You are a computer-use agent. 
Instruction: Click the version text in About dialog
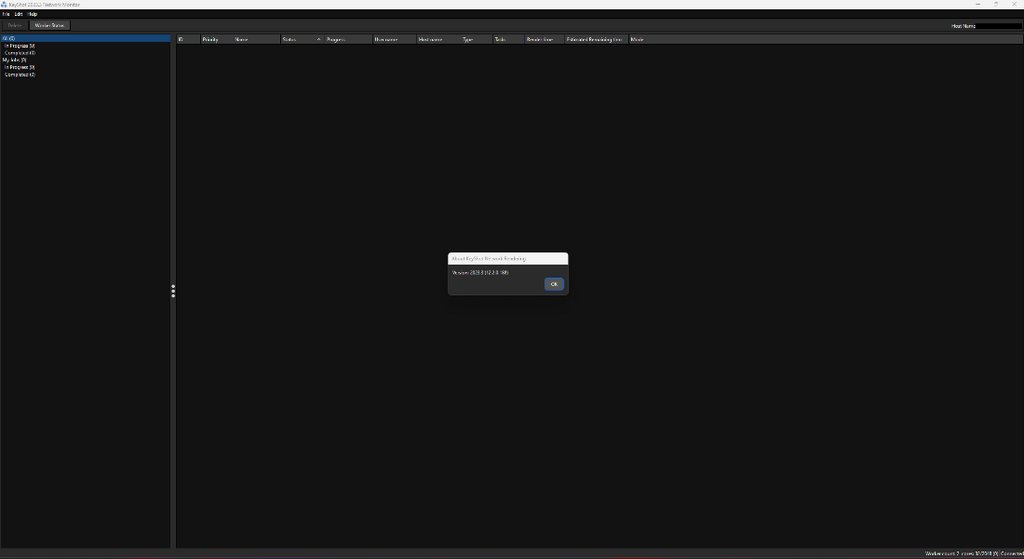click(480, 272)
